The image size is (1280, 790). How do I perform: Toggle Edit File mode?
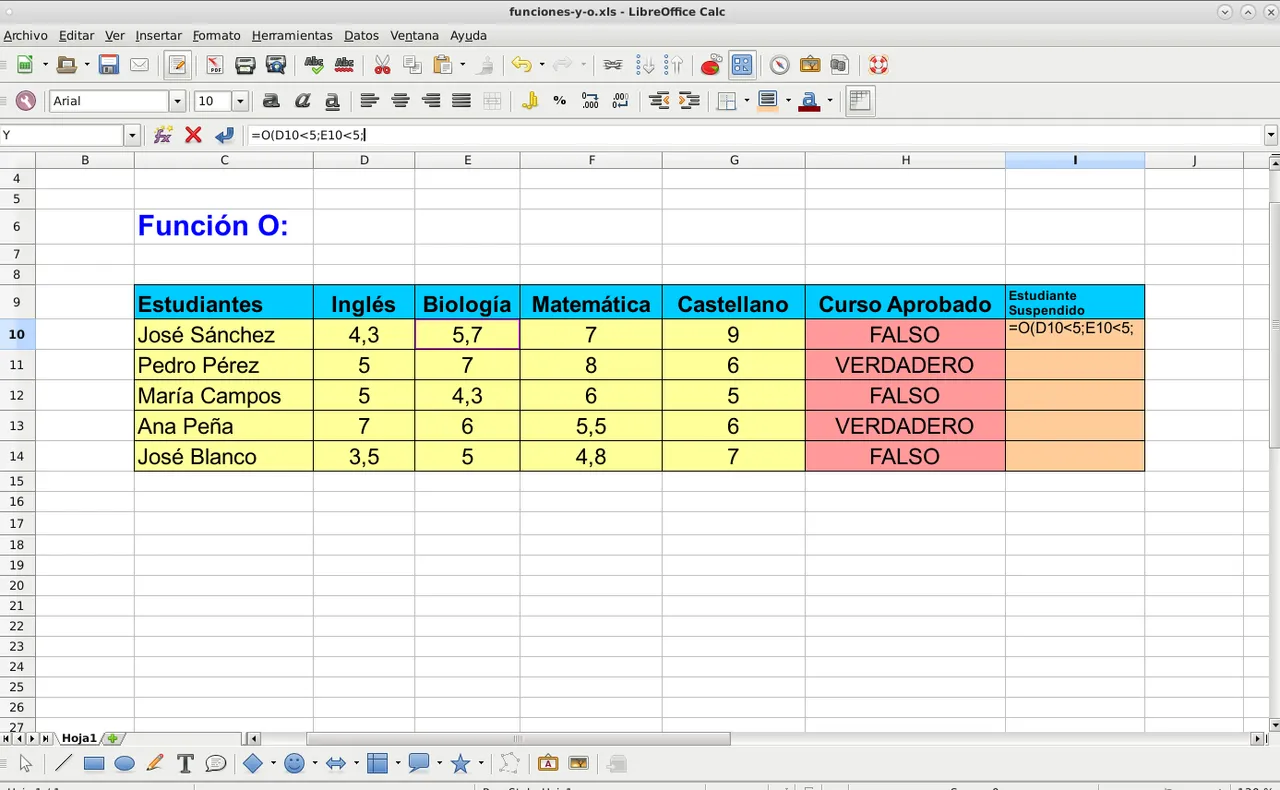[x=178, y=66]
